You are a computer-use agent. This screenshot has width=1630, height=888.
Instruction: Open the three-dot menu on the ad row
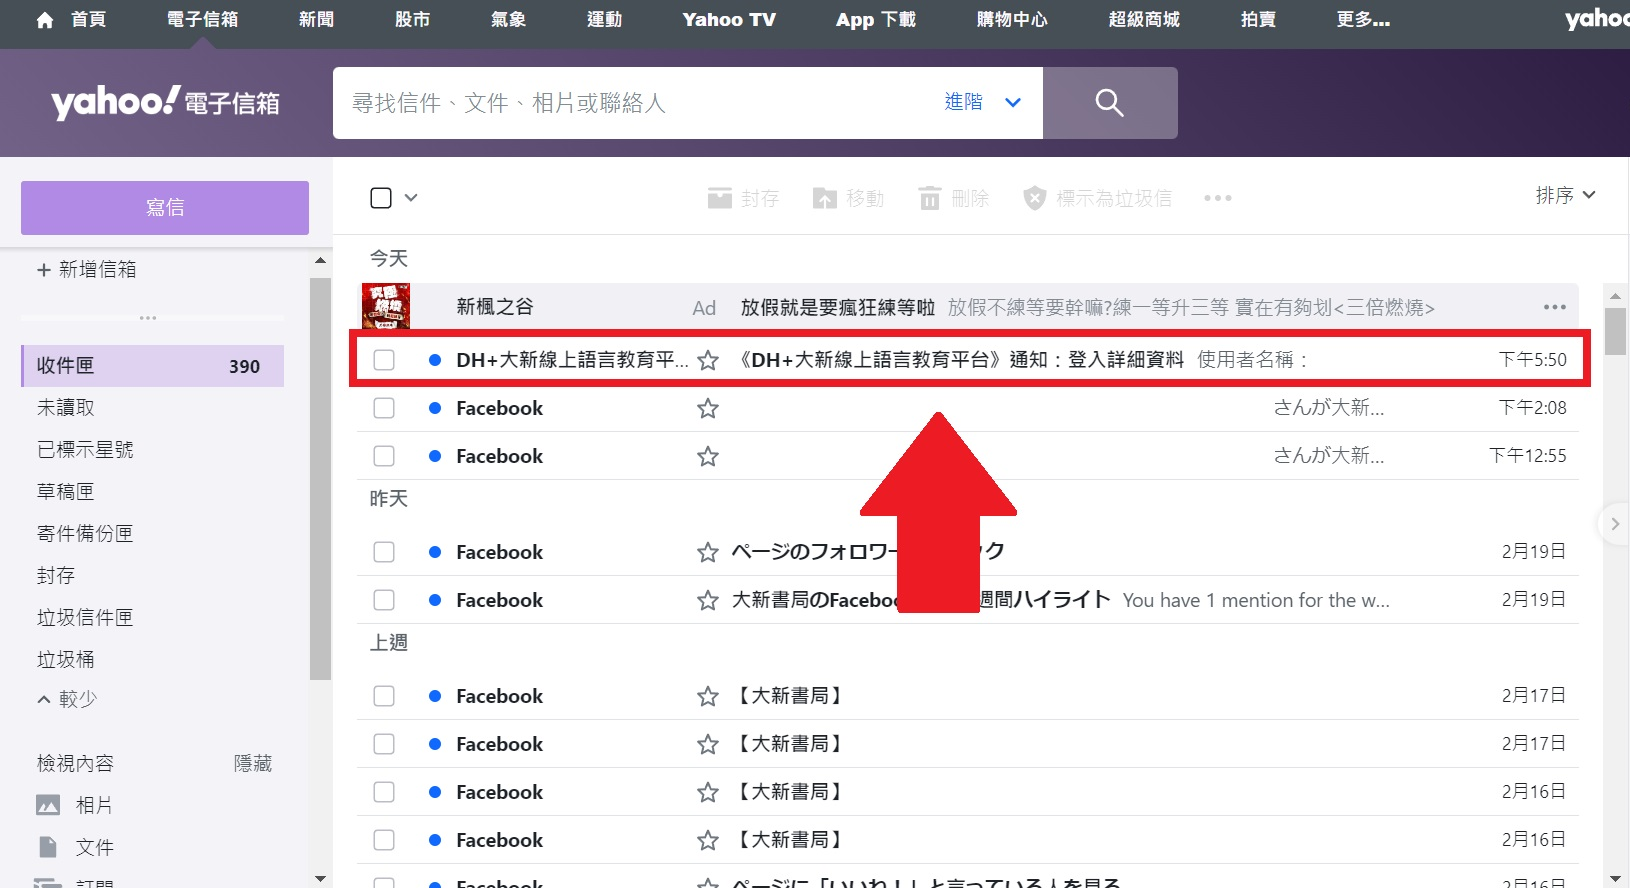[1554, 307]
